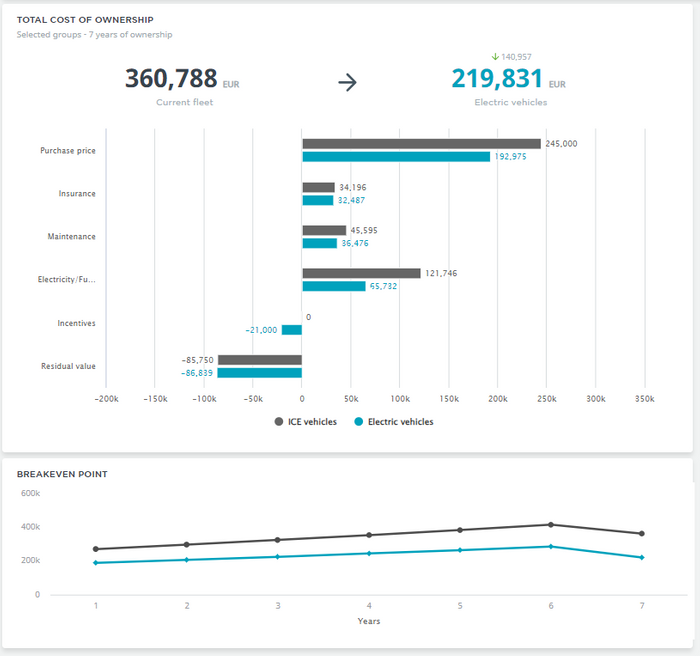Select the teal Residual value bar -86,839

[260, 373]
